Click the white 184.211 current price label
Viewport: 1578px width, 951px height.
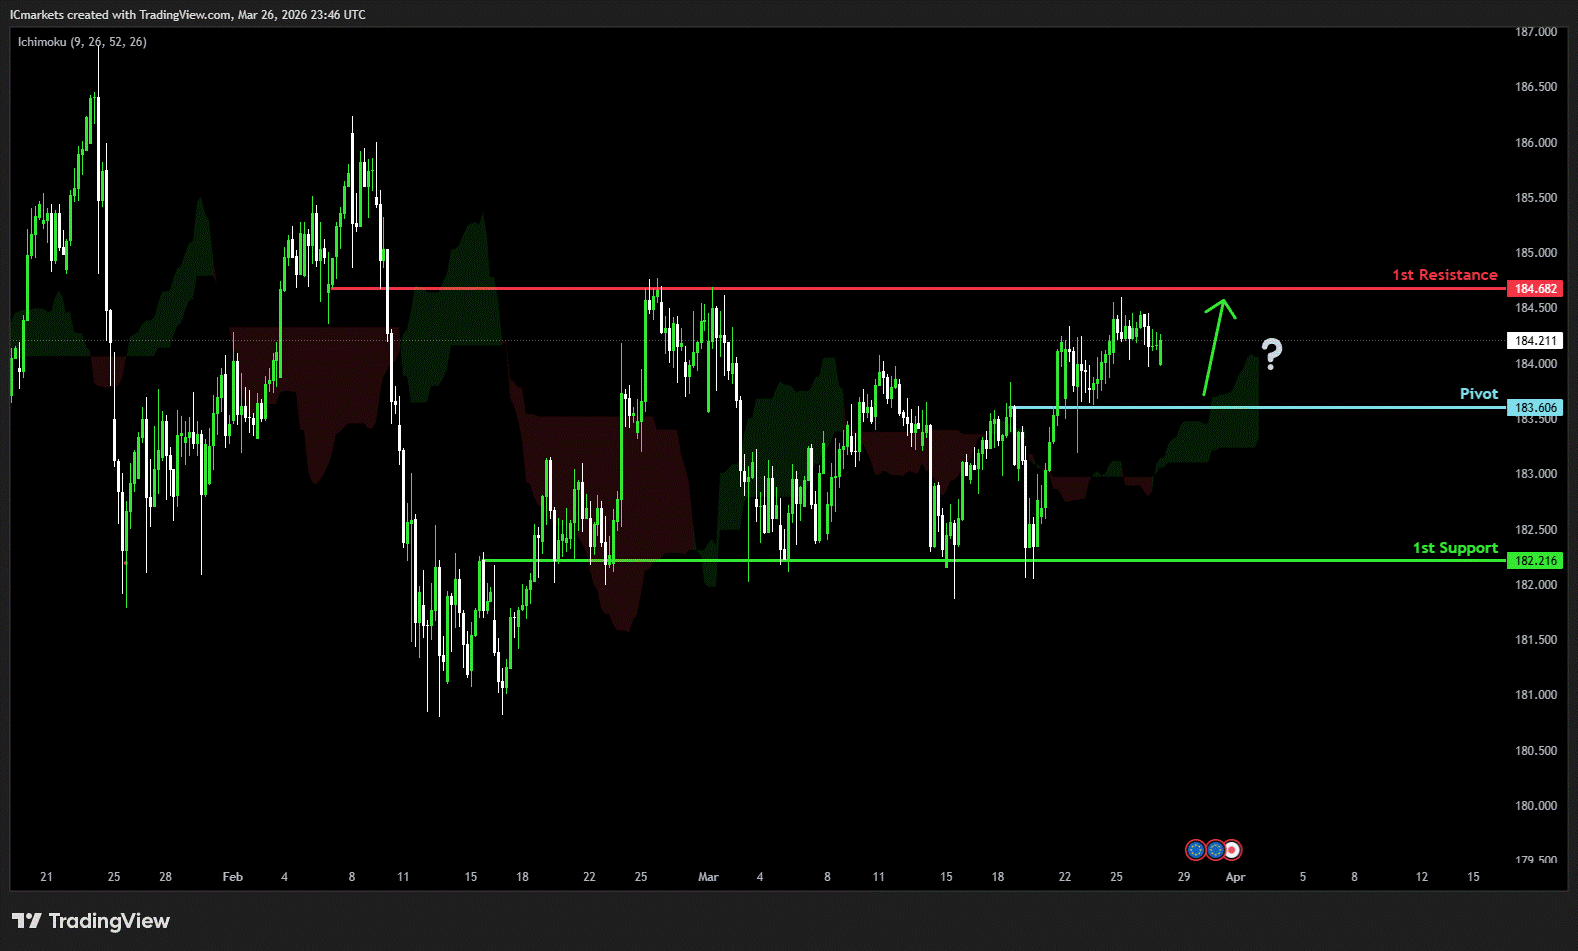[x=1535, y=341]
